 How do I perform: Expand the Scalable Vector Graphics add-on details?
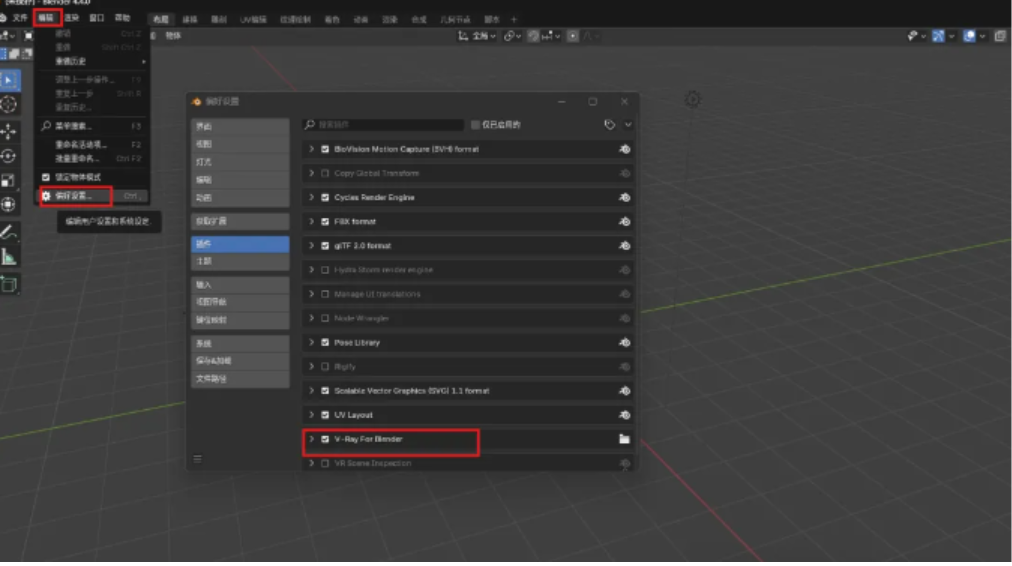coord(311,391)
